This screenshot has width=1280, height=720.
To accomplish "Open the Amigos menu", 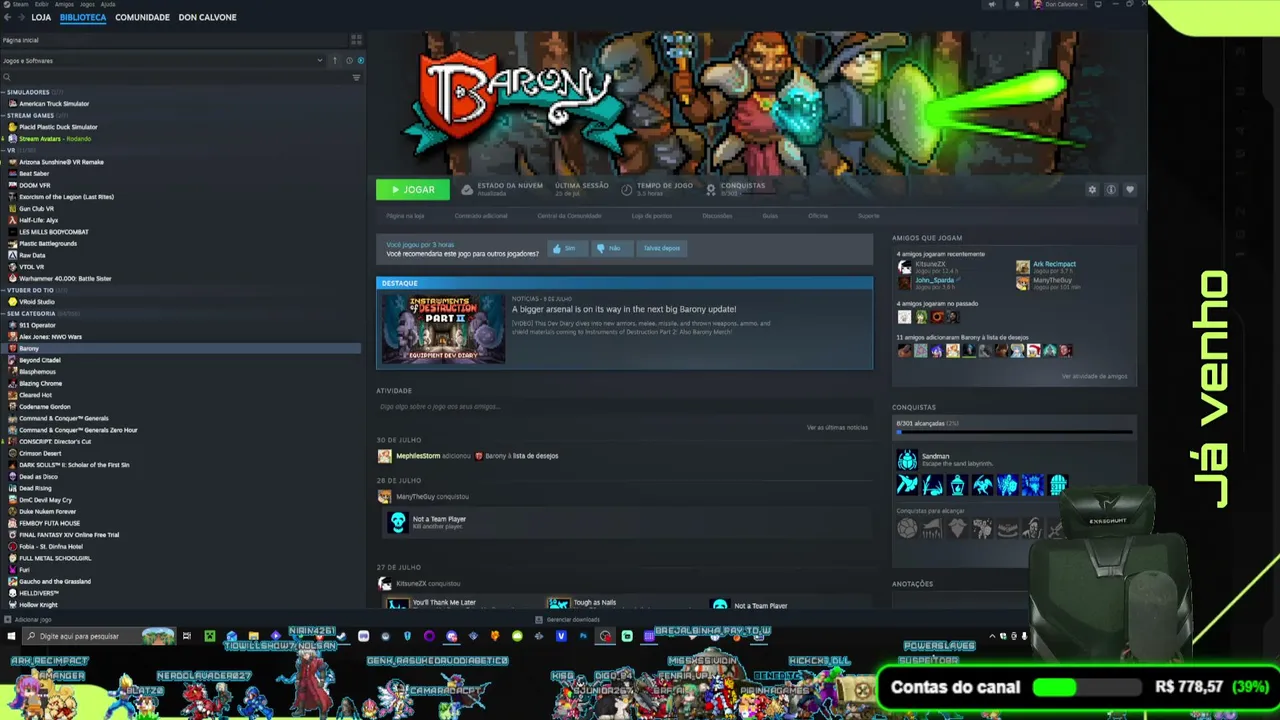I will coord(64,4).
